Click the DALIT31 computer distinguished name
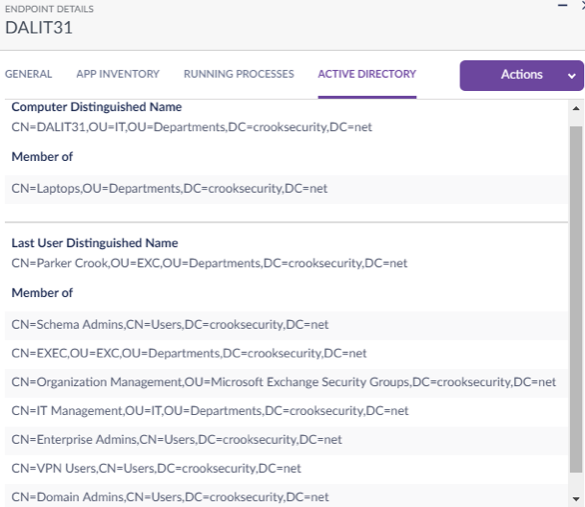 [192, 127]
